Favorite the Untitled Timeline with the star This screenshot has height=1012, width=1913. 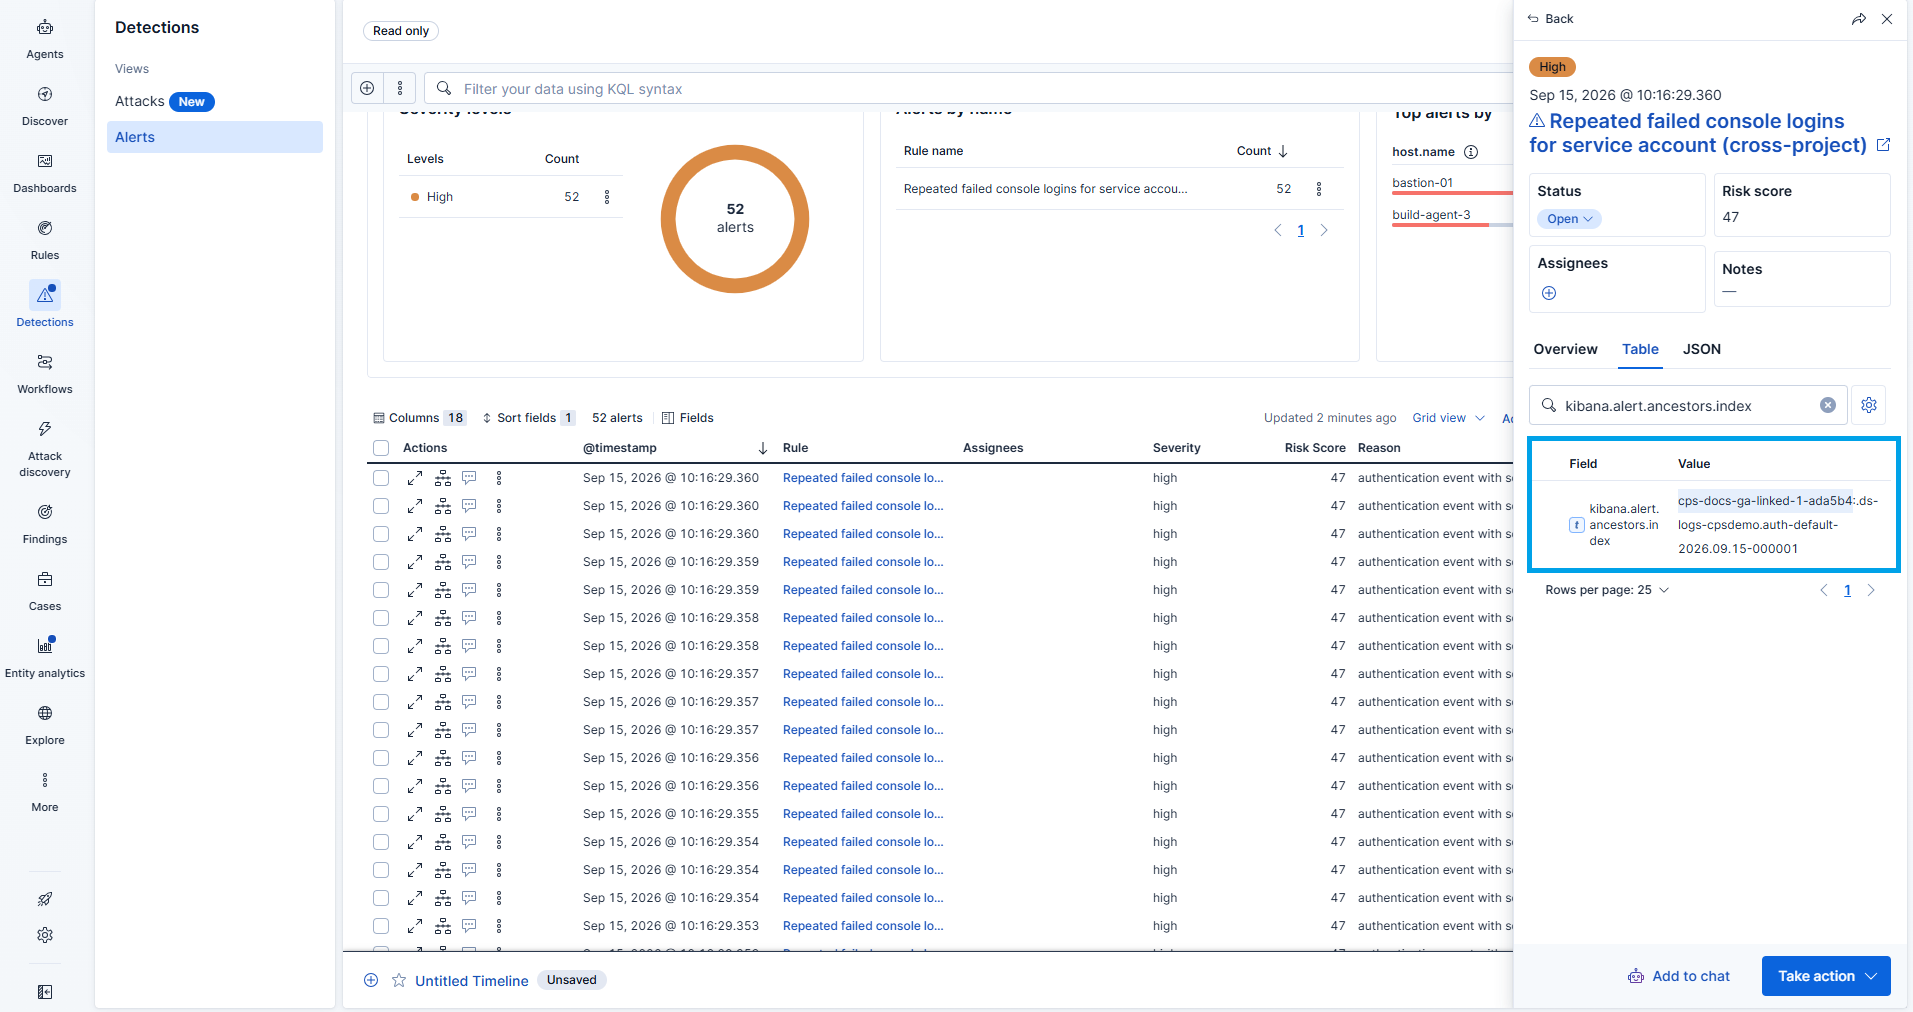399,980
